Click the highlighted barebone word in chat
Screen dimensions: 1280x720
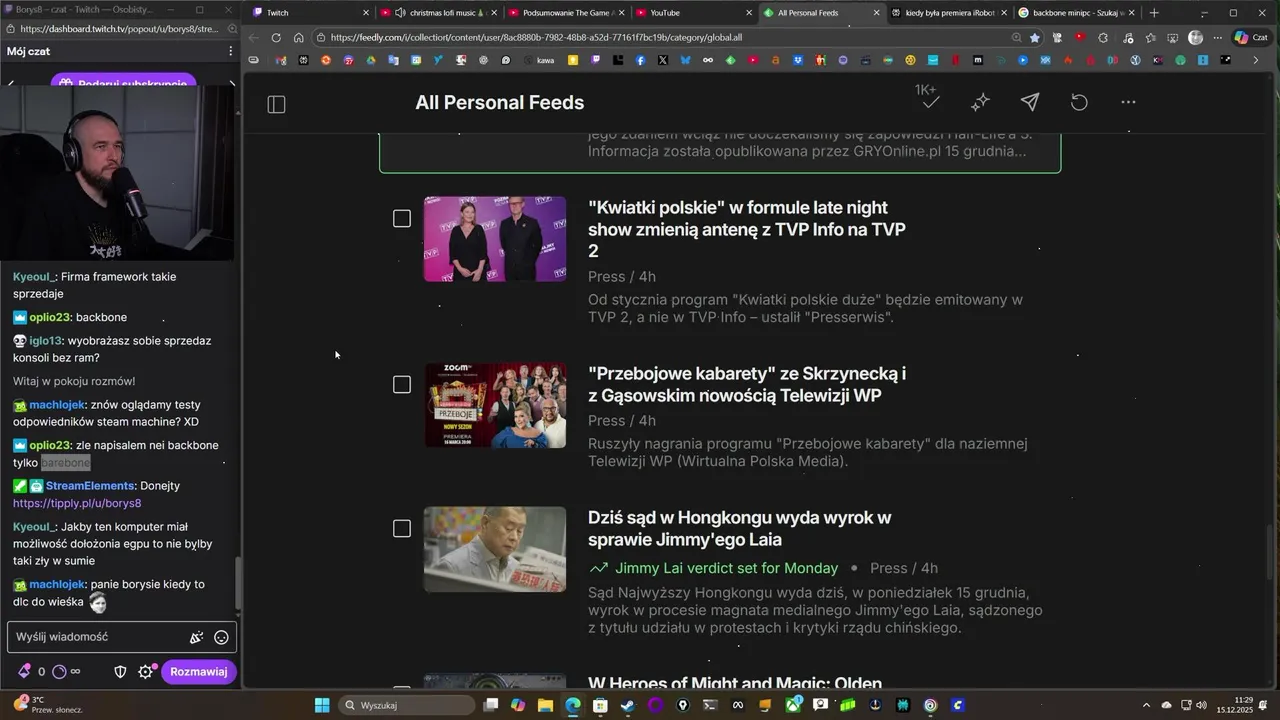coord(66,463)
